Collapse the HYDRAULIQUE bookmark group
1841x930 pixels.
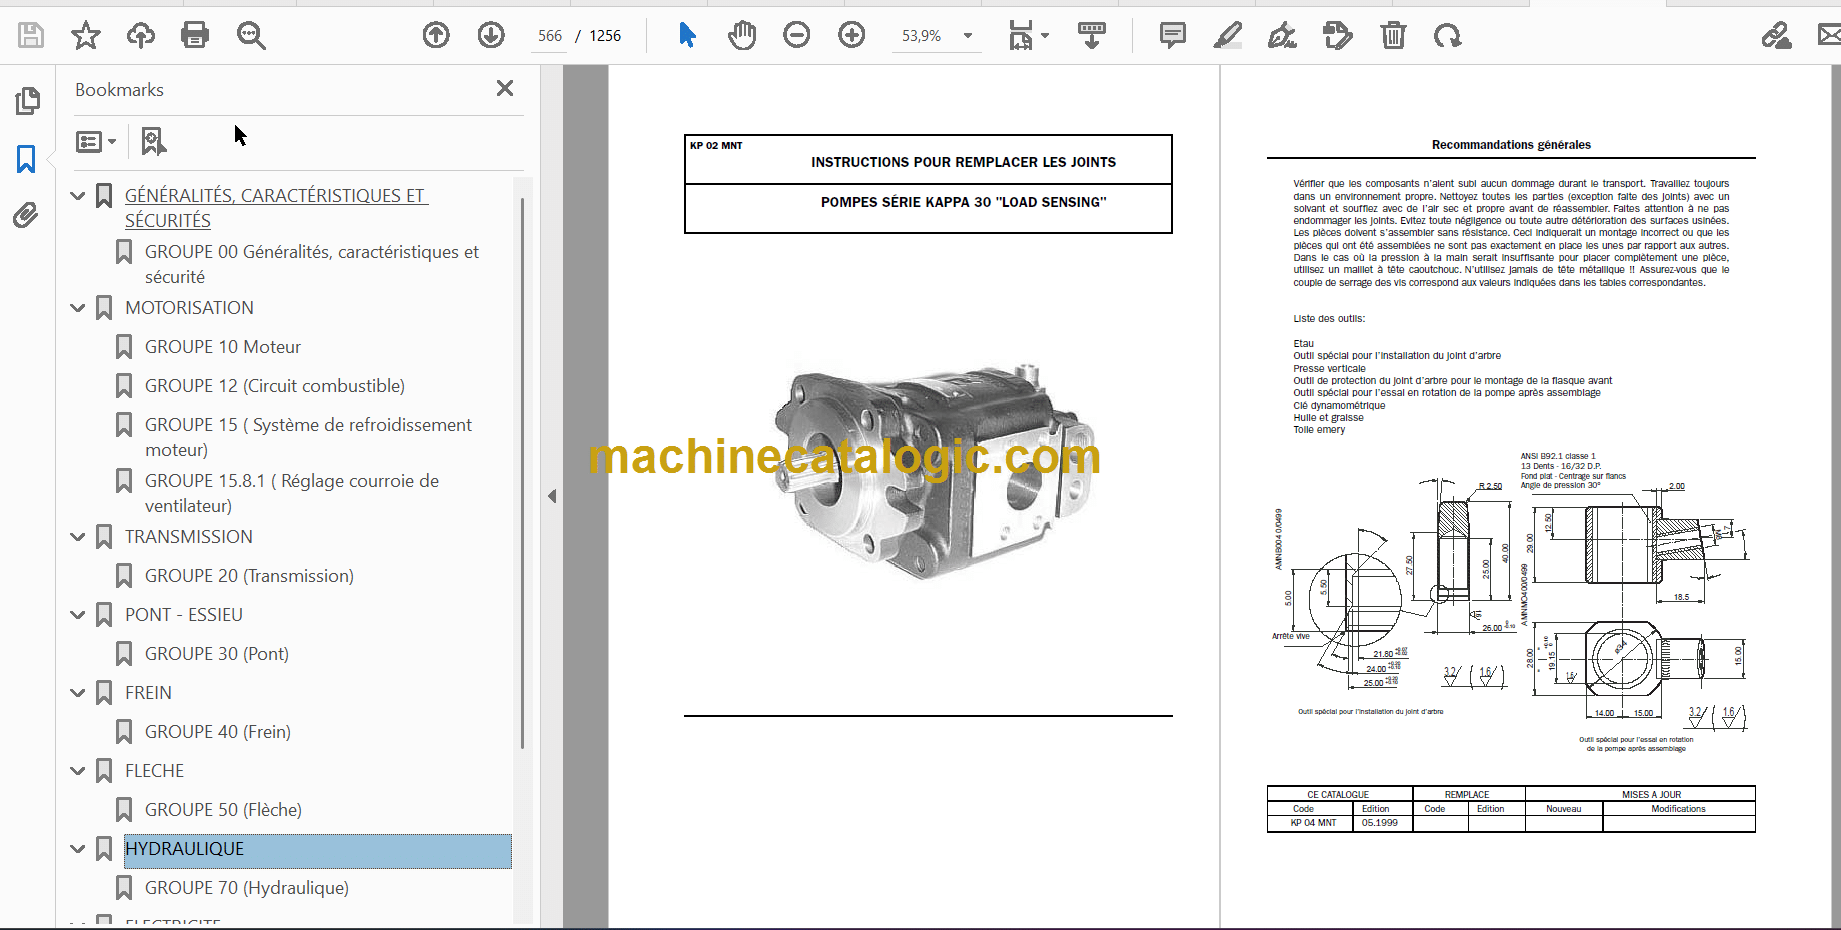[x=78, y=849]
